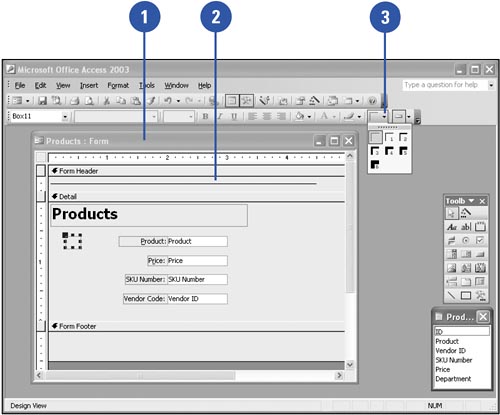Open the Edit menu
This screenshot has width=500, height=415.
[40, 85]
